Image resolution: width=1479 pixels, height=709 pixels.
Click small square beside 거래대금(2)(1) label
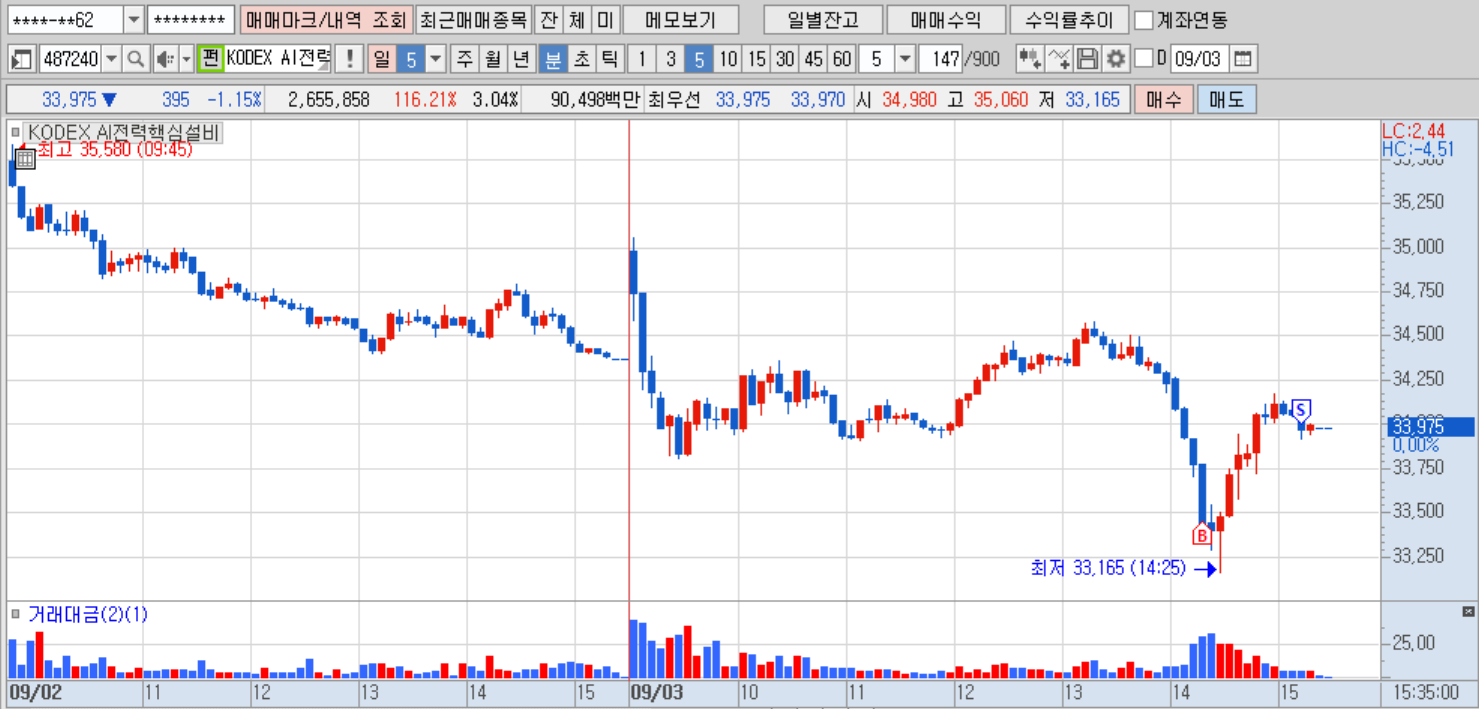click(x=15, y=615)
